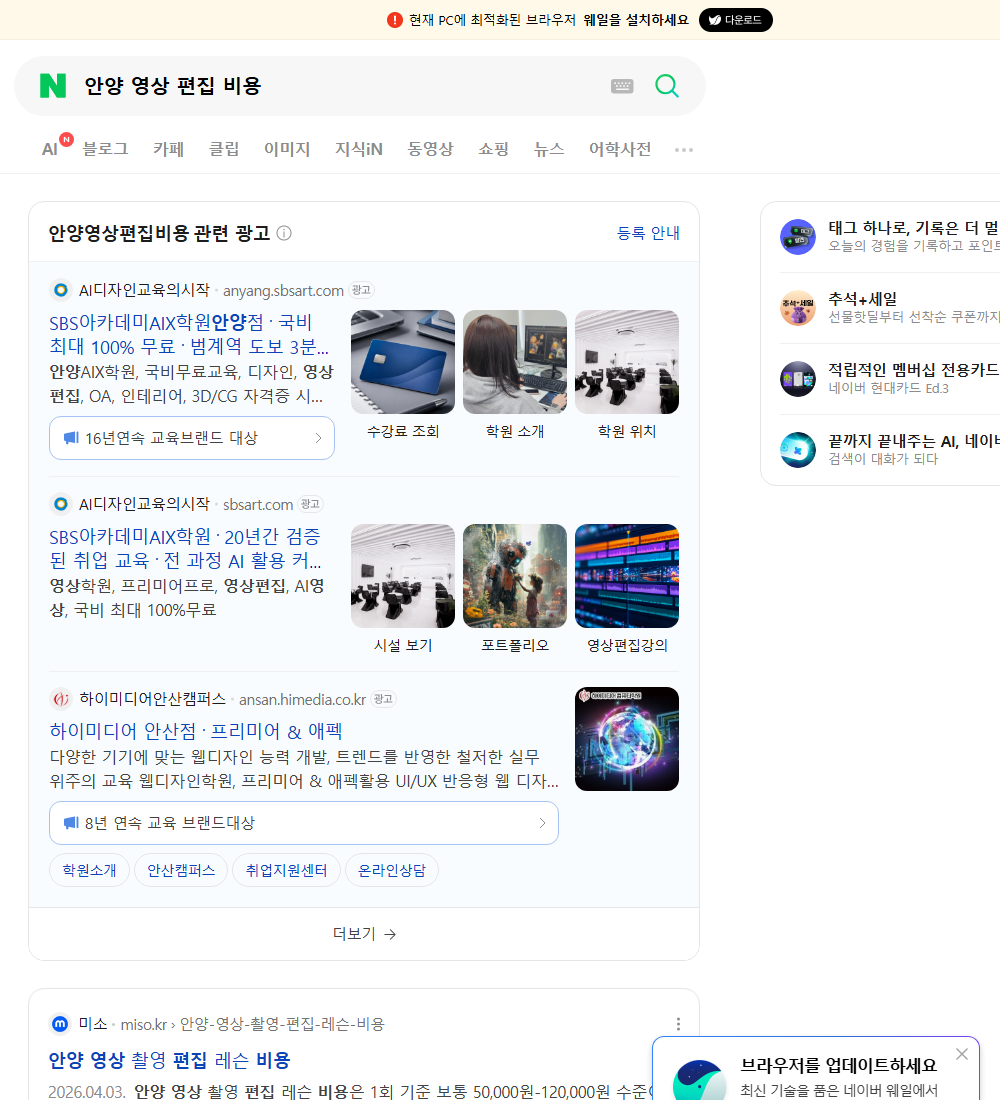The width and height of the screenshot is (1000, 1100).
Task: Click the 다운로드 Whale button
Action: [735, 20]
